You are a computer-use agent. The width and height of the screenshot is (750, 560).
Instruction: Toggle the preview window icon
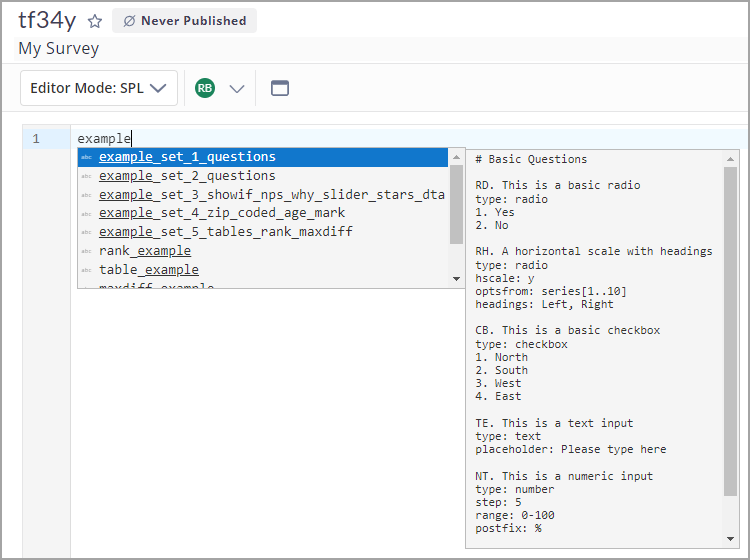click(x=280, y=88)
